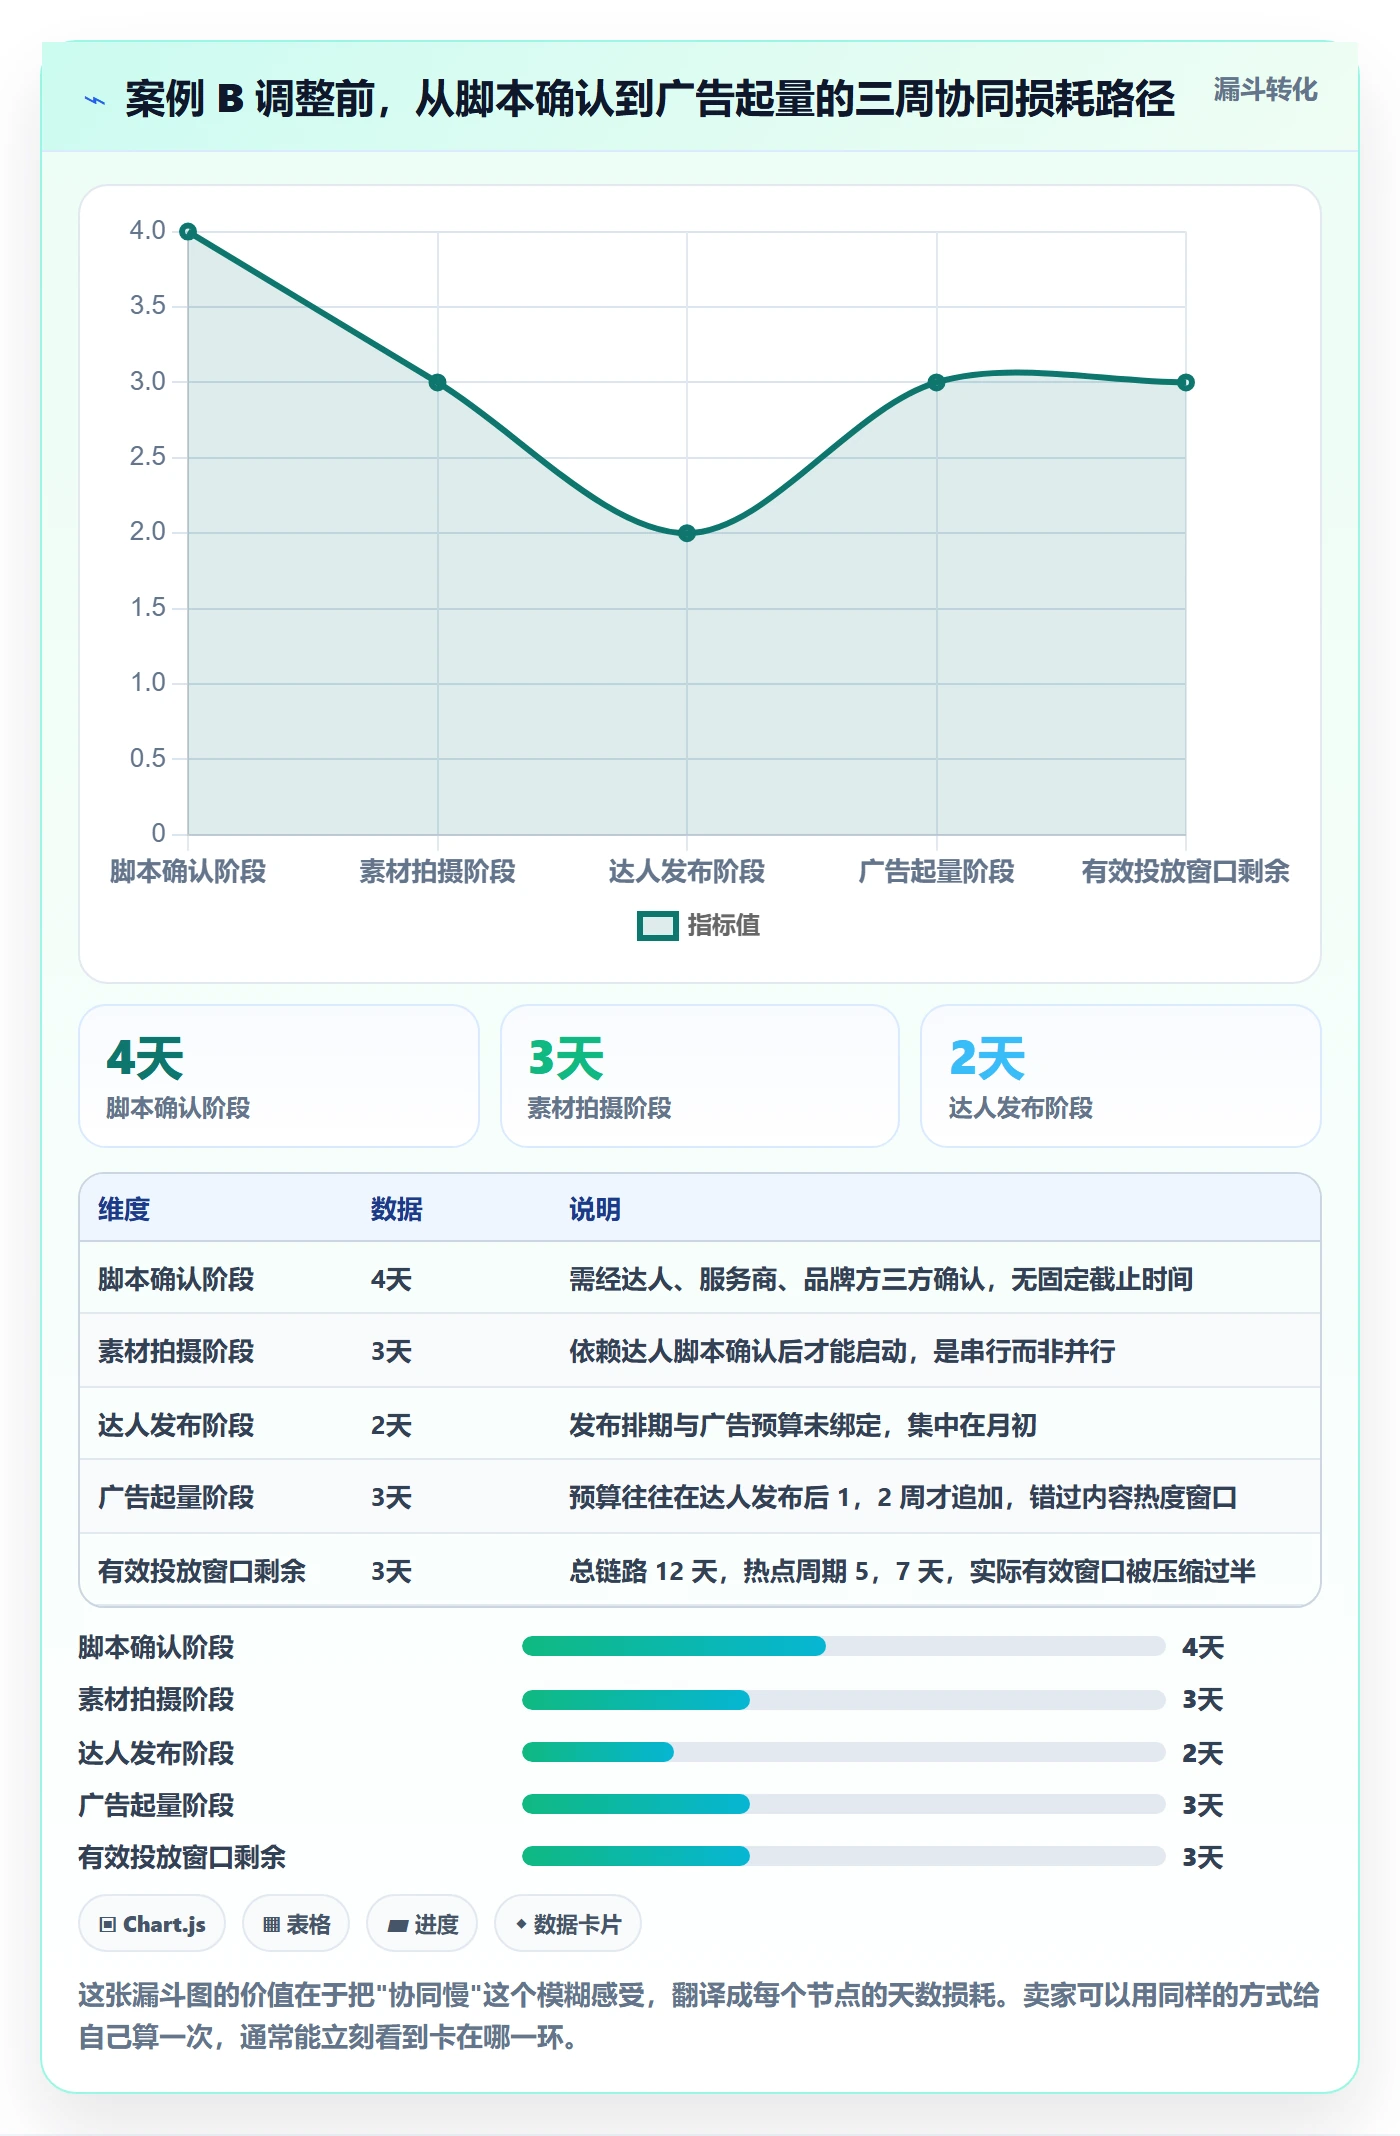Click the 4.0 y-axis label on the chart
Image resolution: width=1400 pixels, height=2136 pixels.
[x=147, y=230]
